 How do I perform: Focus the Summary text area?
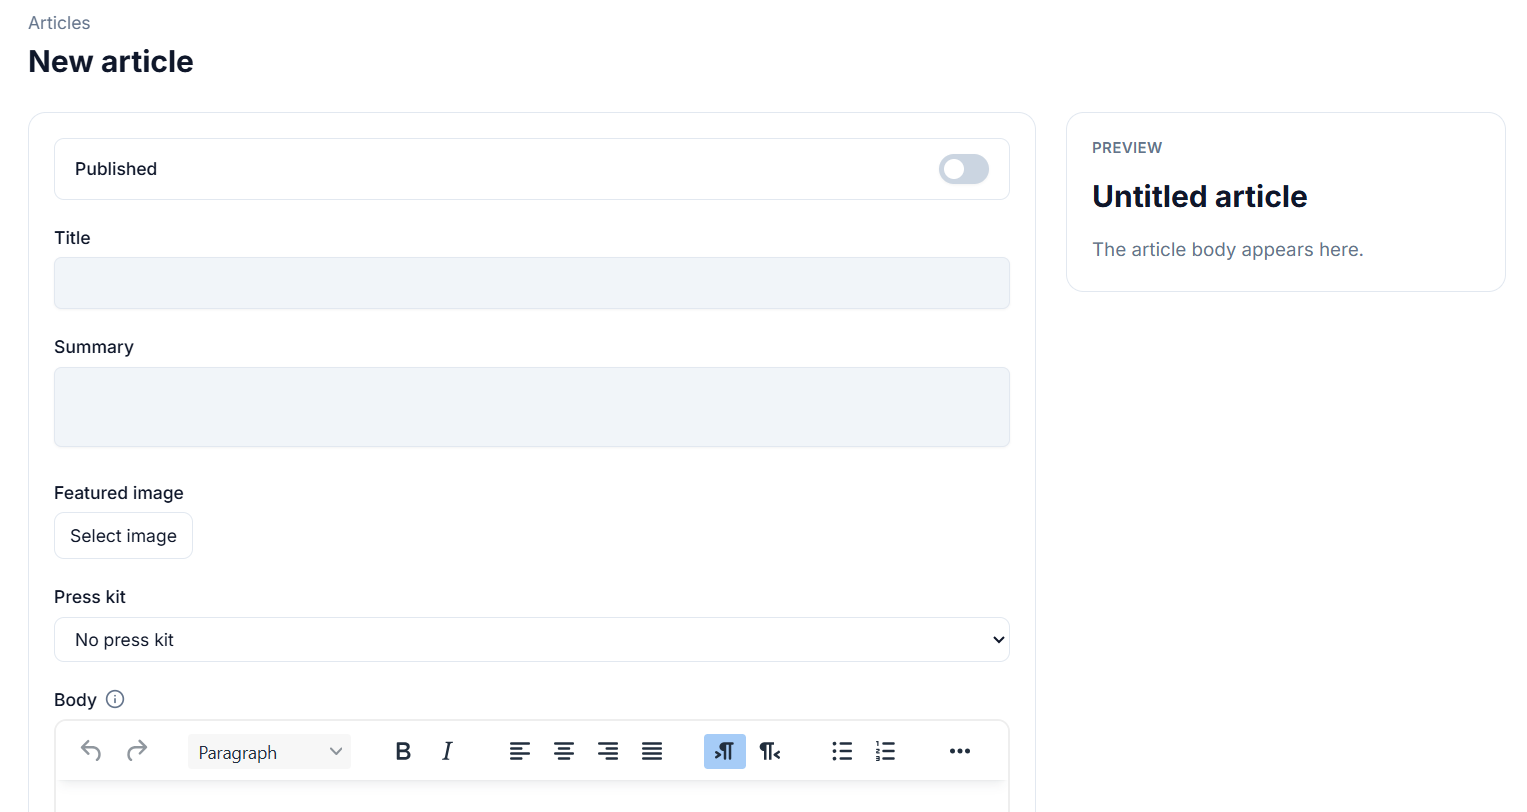tap(532, 407)
